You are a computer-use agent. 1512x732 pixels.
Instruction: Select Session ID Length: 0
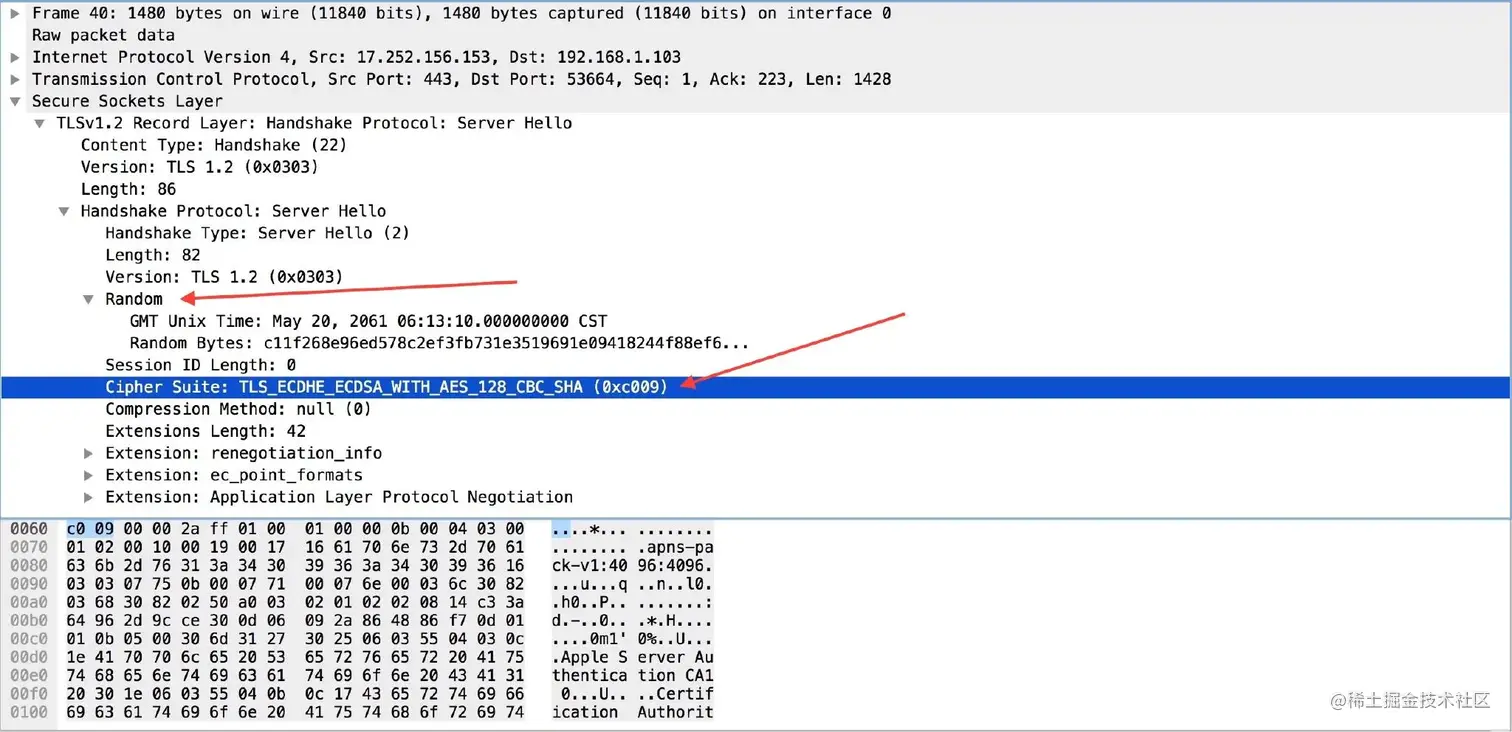point(756,365)
